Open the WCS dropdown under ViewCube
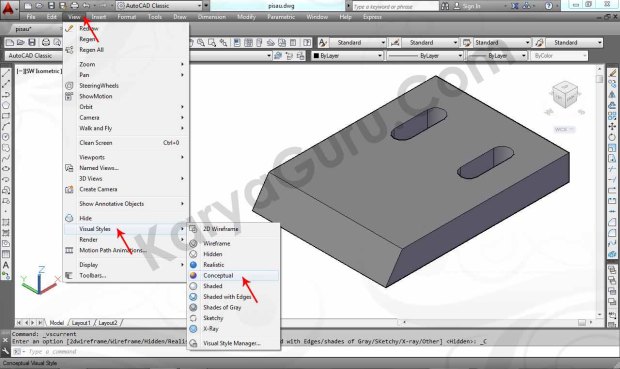 pyautogui.click(x=564, y=129)
